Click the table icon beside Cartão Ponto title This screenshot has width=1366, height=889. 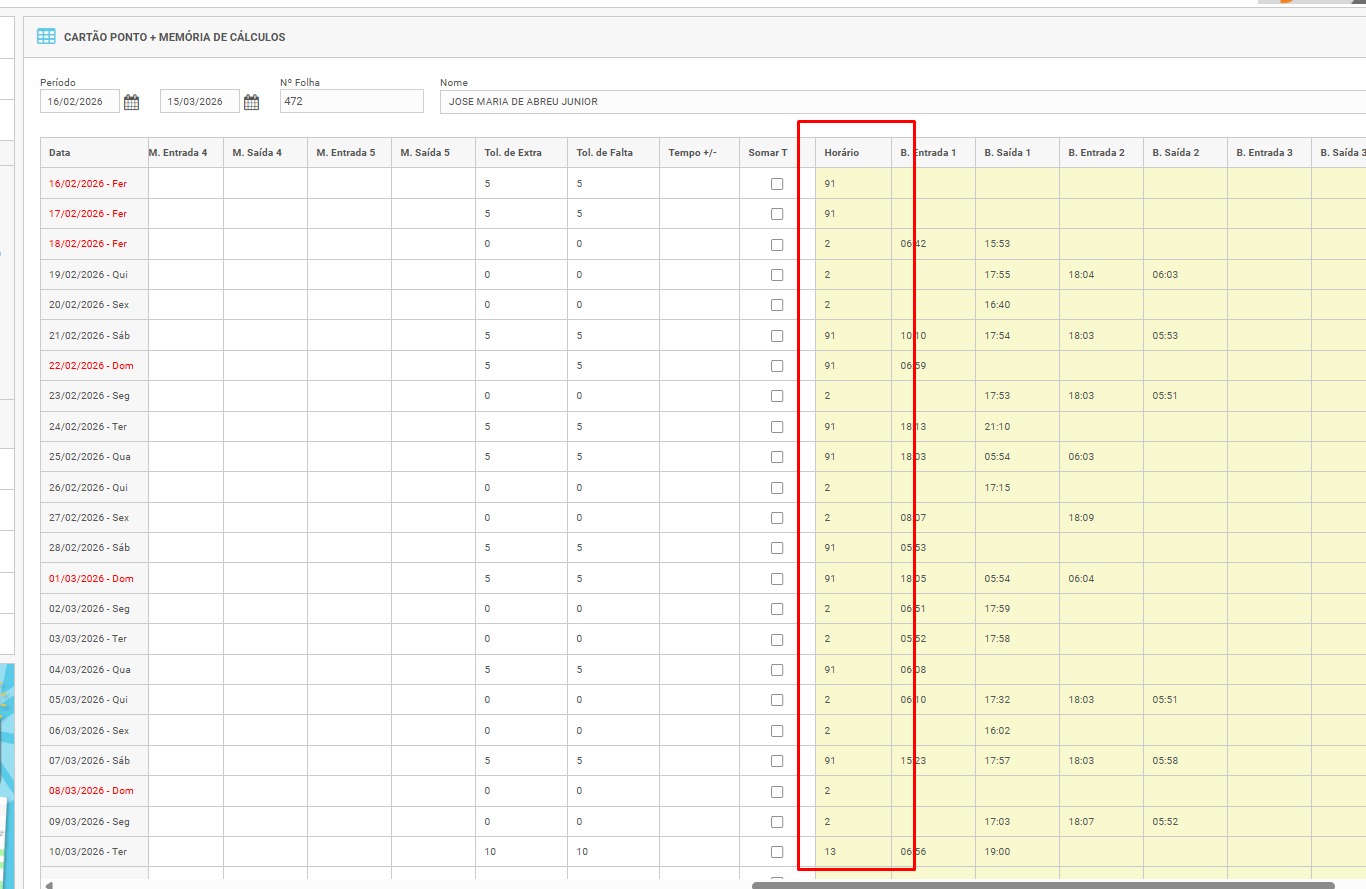[46, 37]
